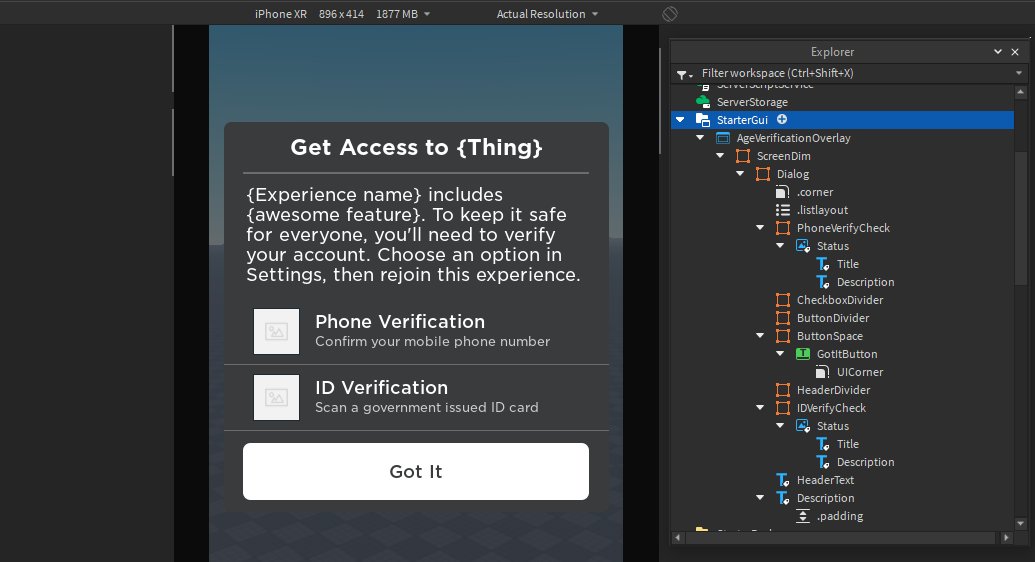Click the '{Experience name} includes' description paragraph

coord(414,234)
